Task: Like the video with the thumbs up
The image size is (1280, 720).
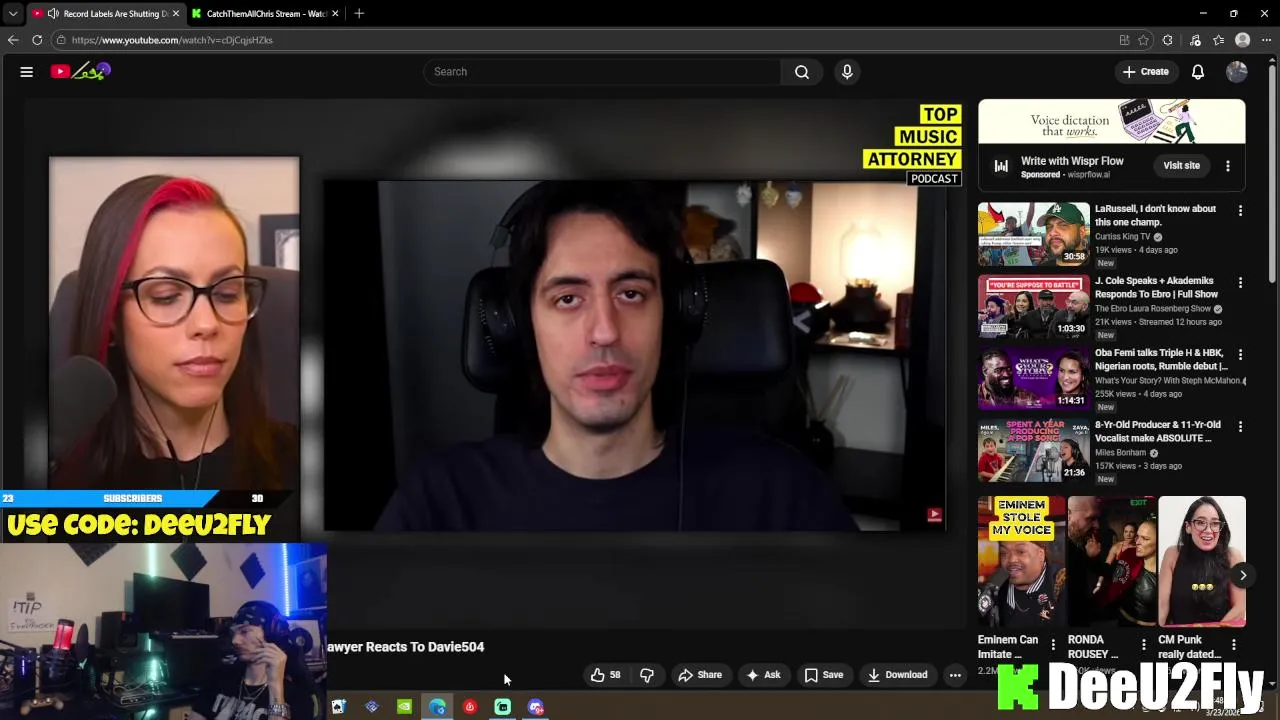Action: coord(605,675)
